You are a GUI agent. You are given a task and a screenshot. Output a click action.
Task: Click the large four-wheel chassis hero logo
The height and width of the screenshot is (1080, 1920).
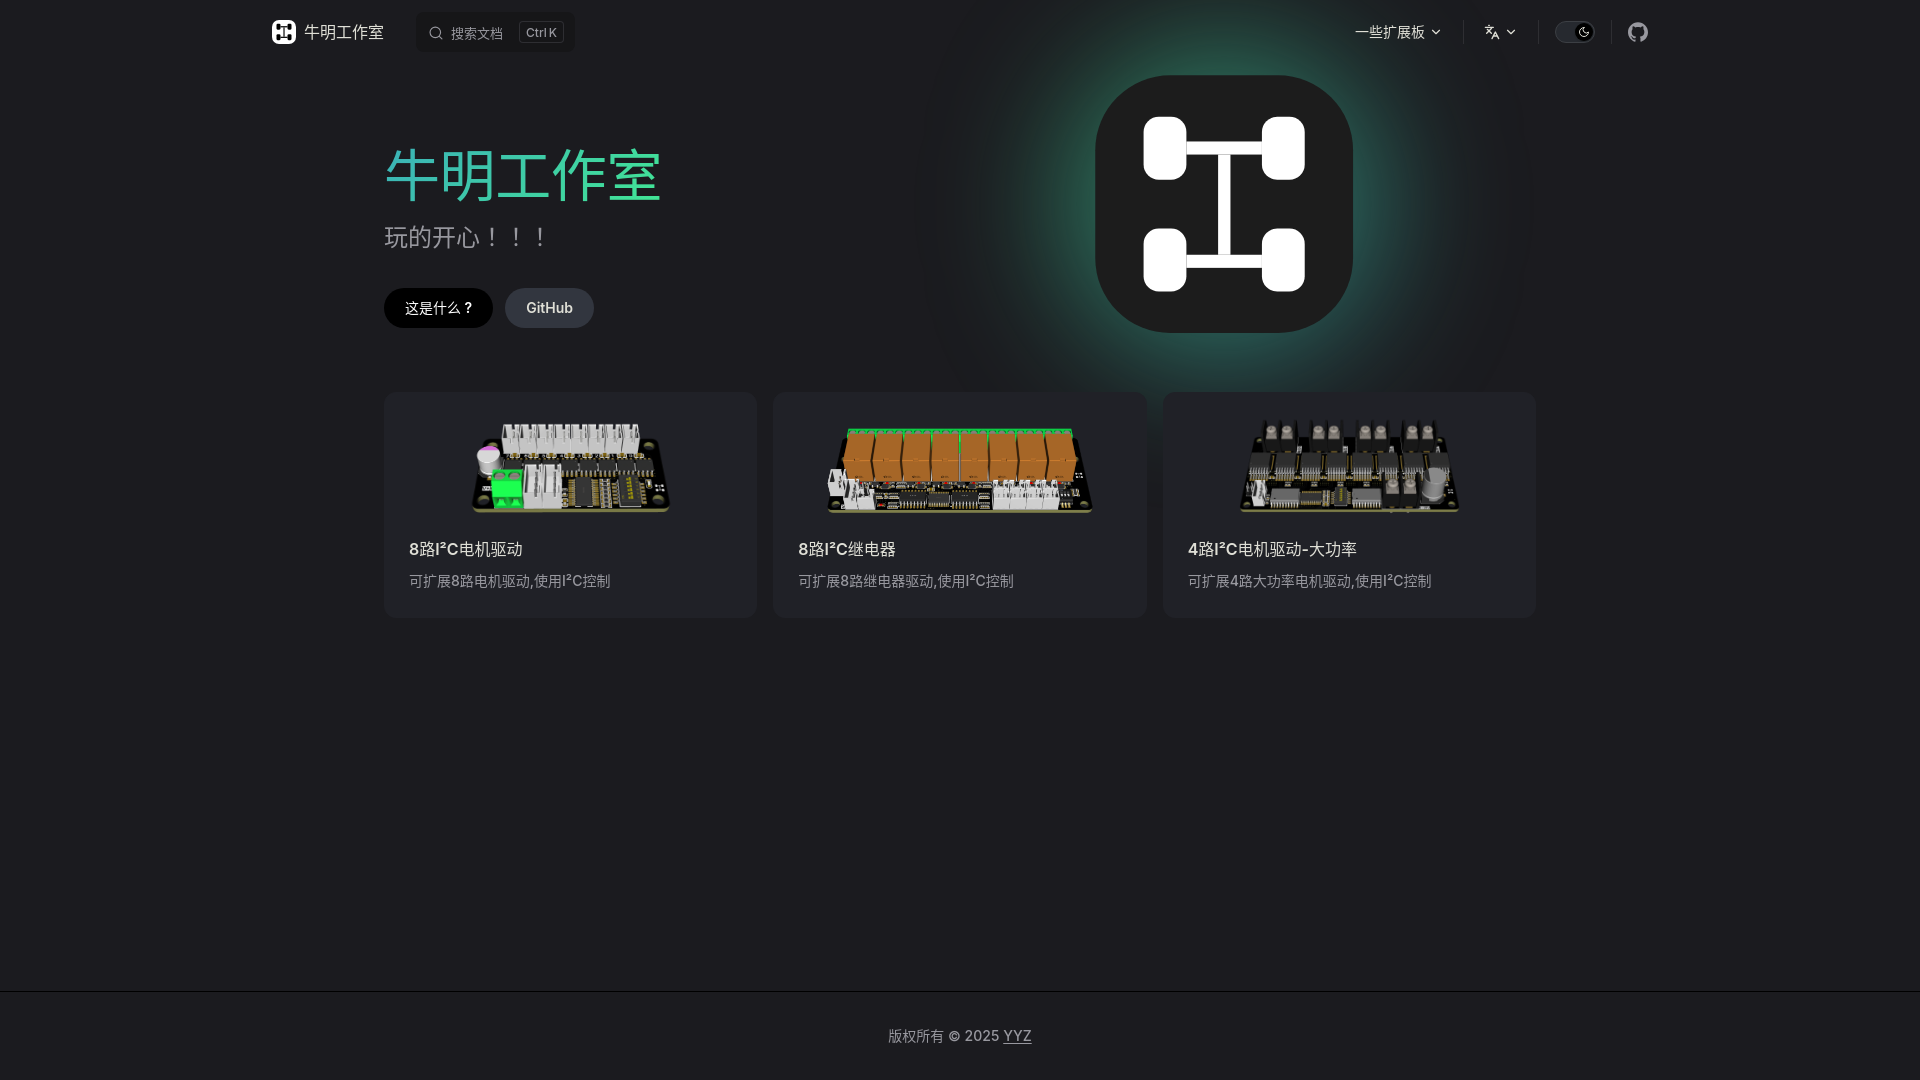click(x=1224, y=204)
